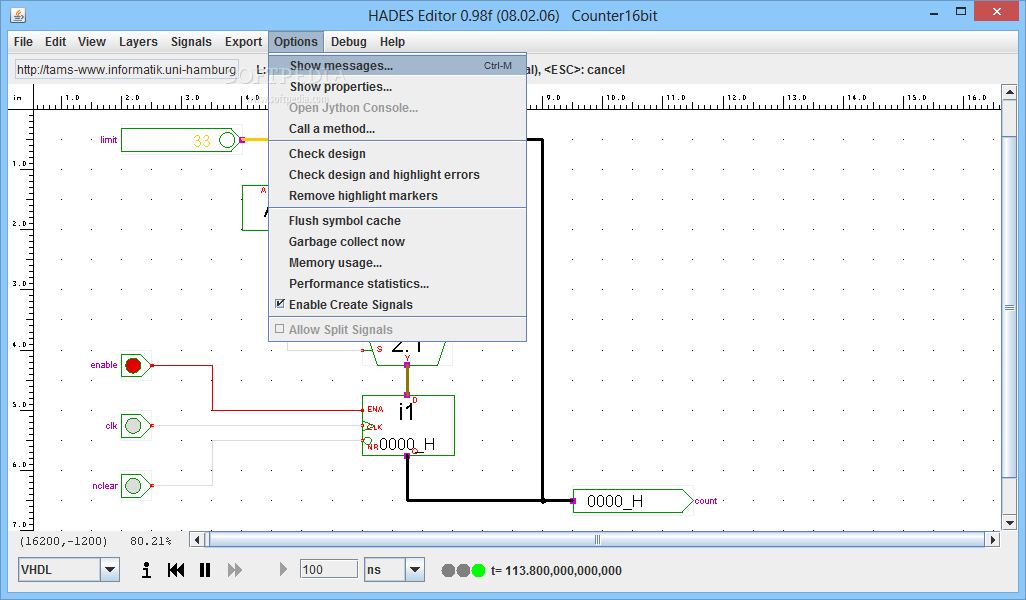Click the green simulation status light

coord(478,571)
